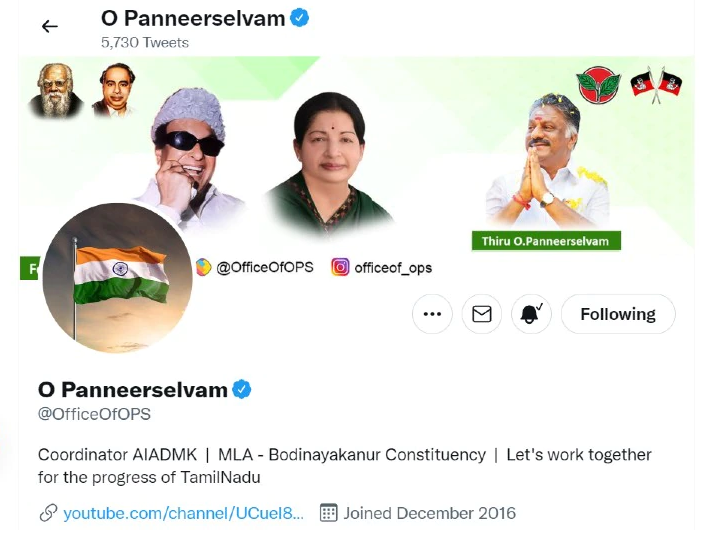
Task: Click the link chain icon beside YouTube URL
Action: pos(48,513)
